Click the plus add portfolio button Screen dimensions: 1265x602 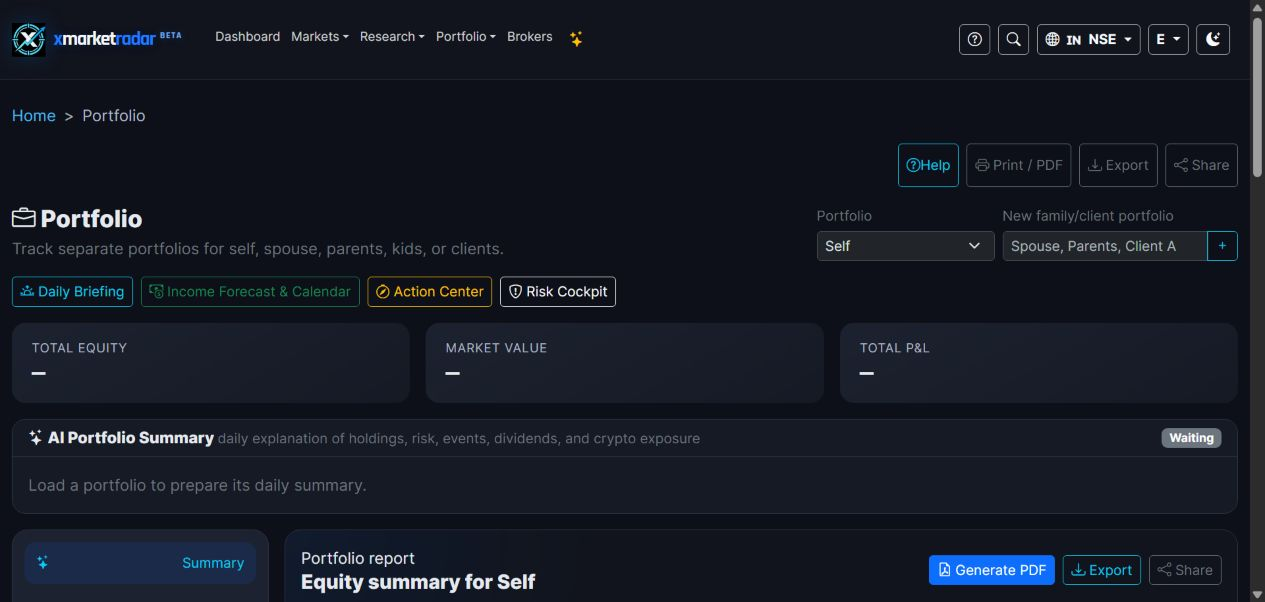tap(1222, 246)
